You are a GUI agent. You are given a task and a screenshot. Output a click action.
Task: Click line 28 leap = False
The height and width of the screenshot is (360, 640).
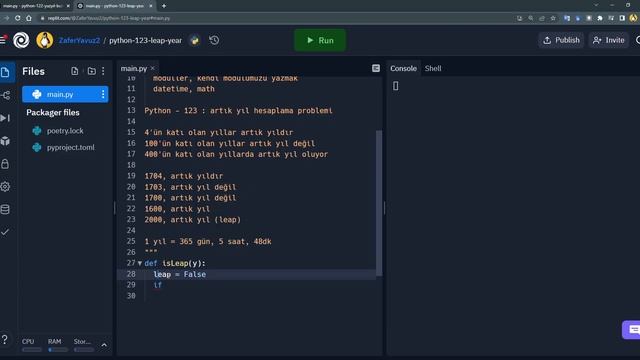180,274
